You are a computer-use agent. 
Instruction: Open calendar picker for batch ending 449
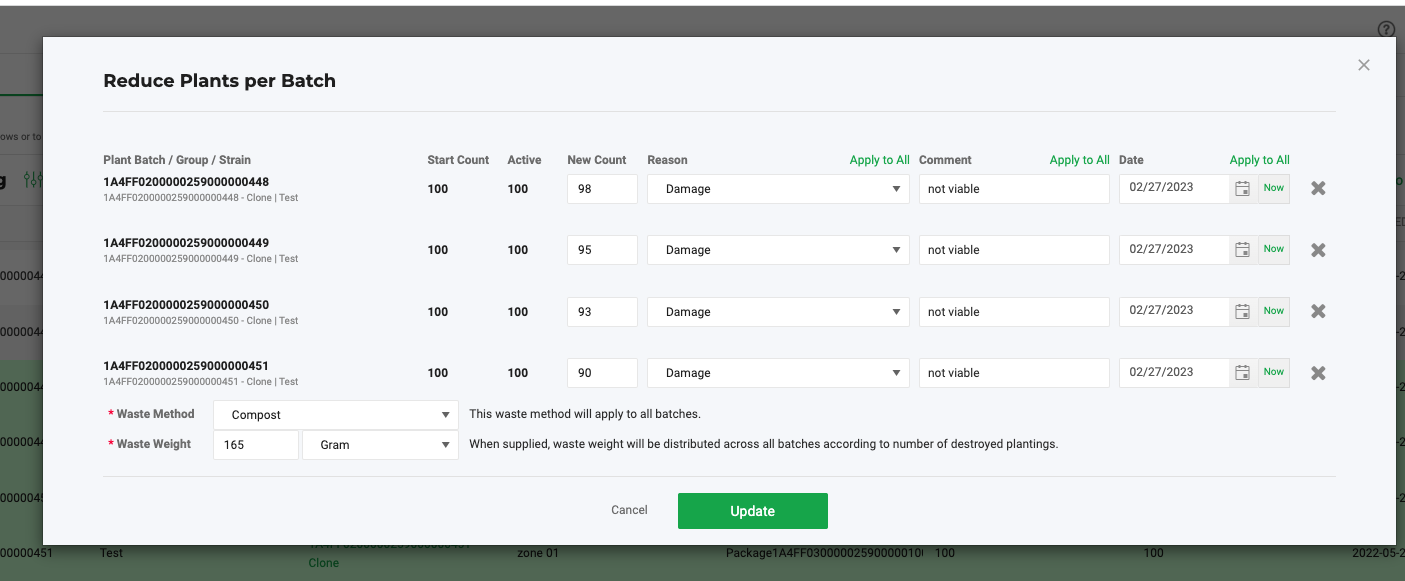pyautogui.click(x=1243, y=250)
